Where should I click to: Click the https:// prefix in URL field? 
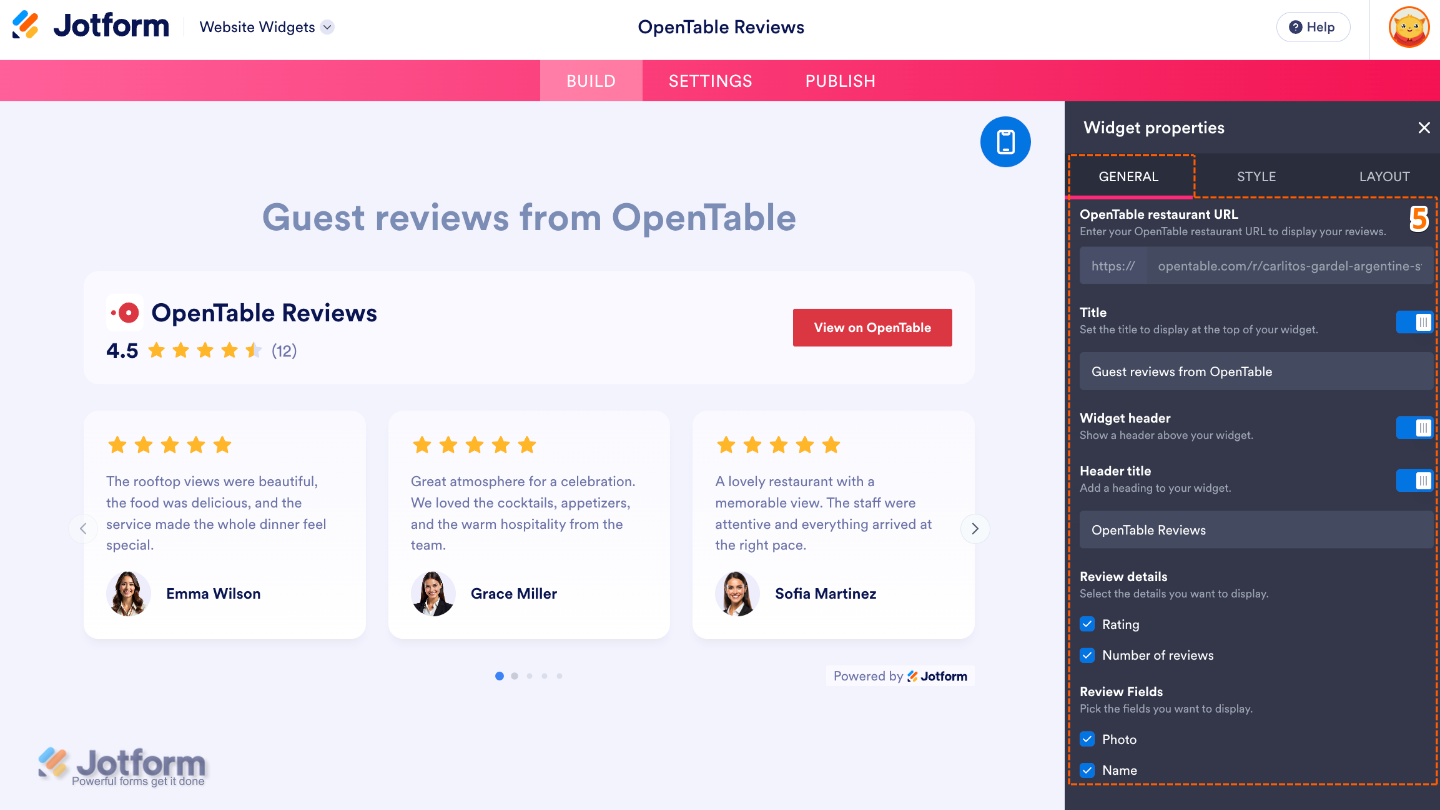pyautogui.click(x=1113, y=266)
